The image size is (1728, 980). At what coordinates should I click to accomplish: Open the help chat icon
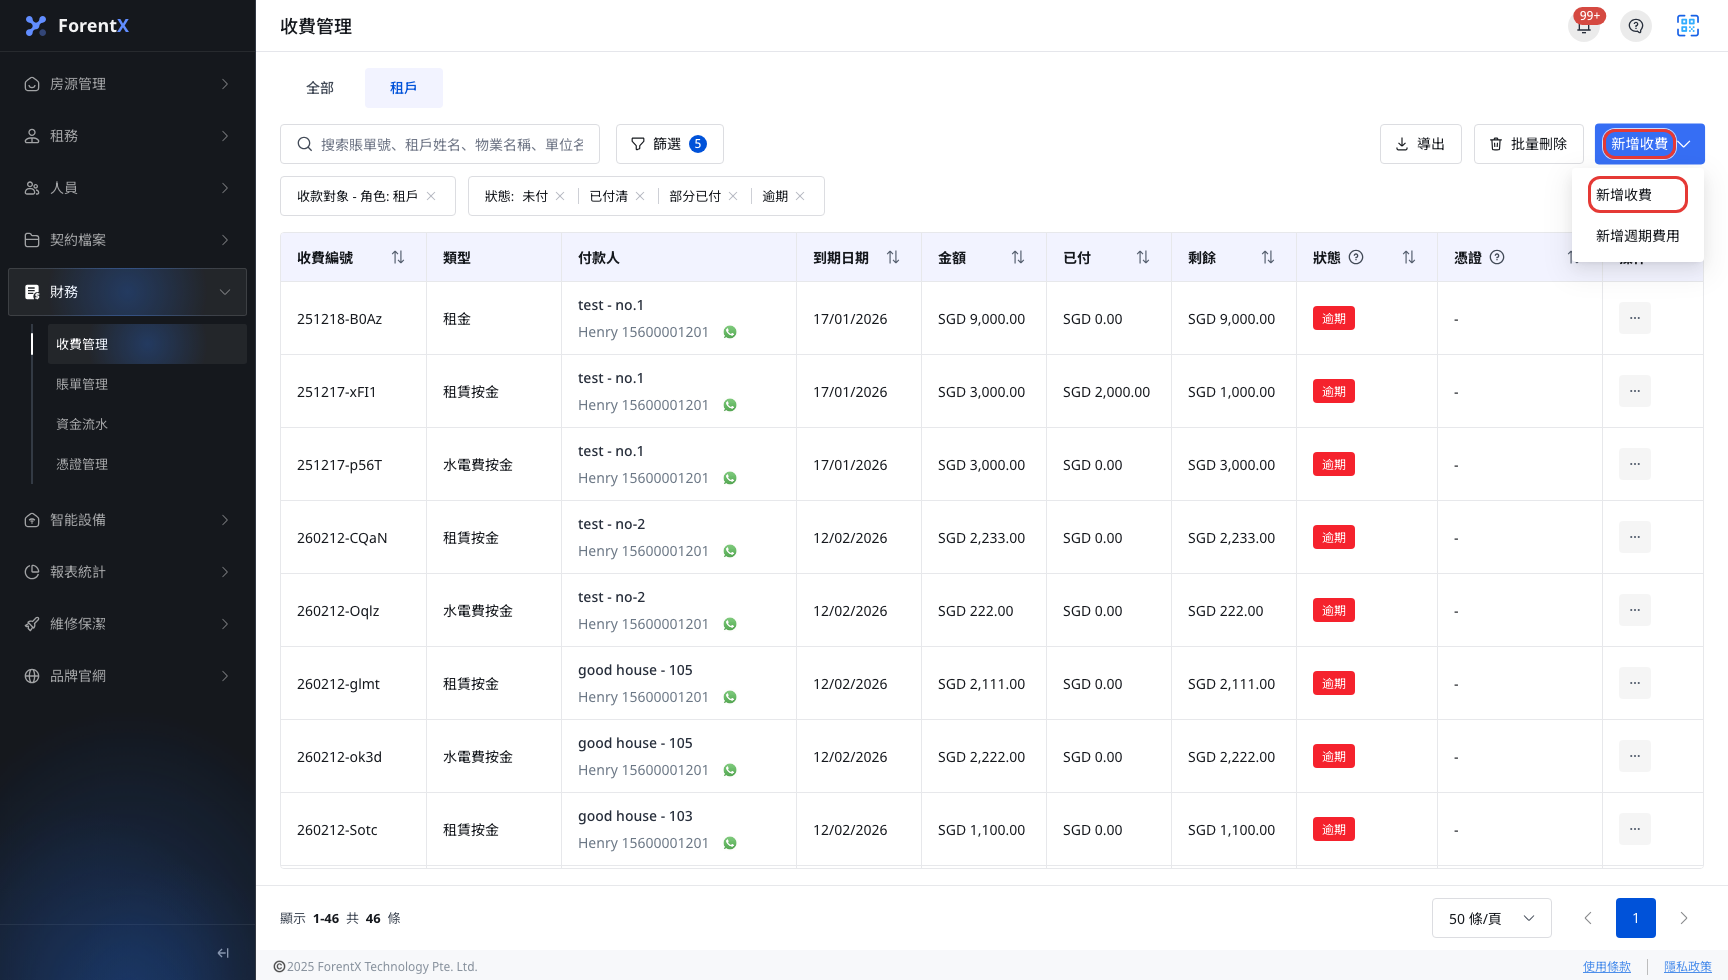coord(1636,26)
